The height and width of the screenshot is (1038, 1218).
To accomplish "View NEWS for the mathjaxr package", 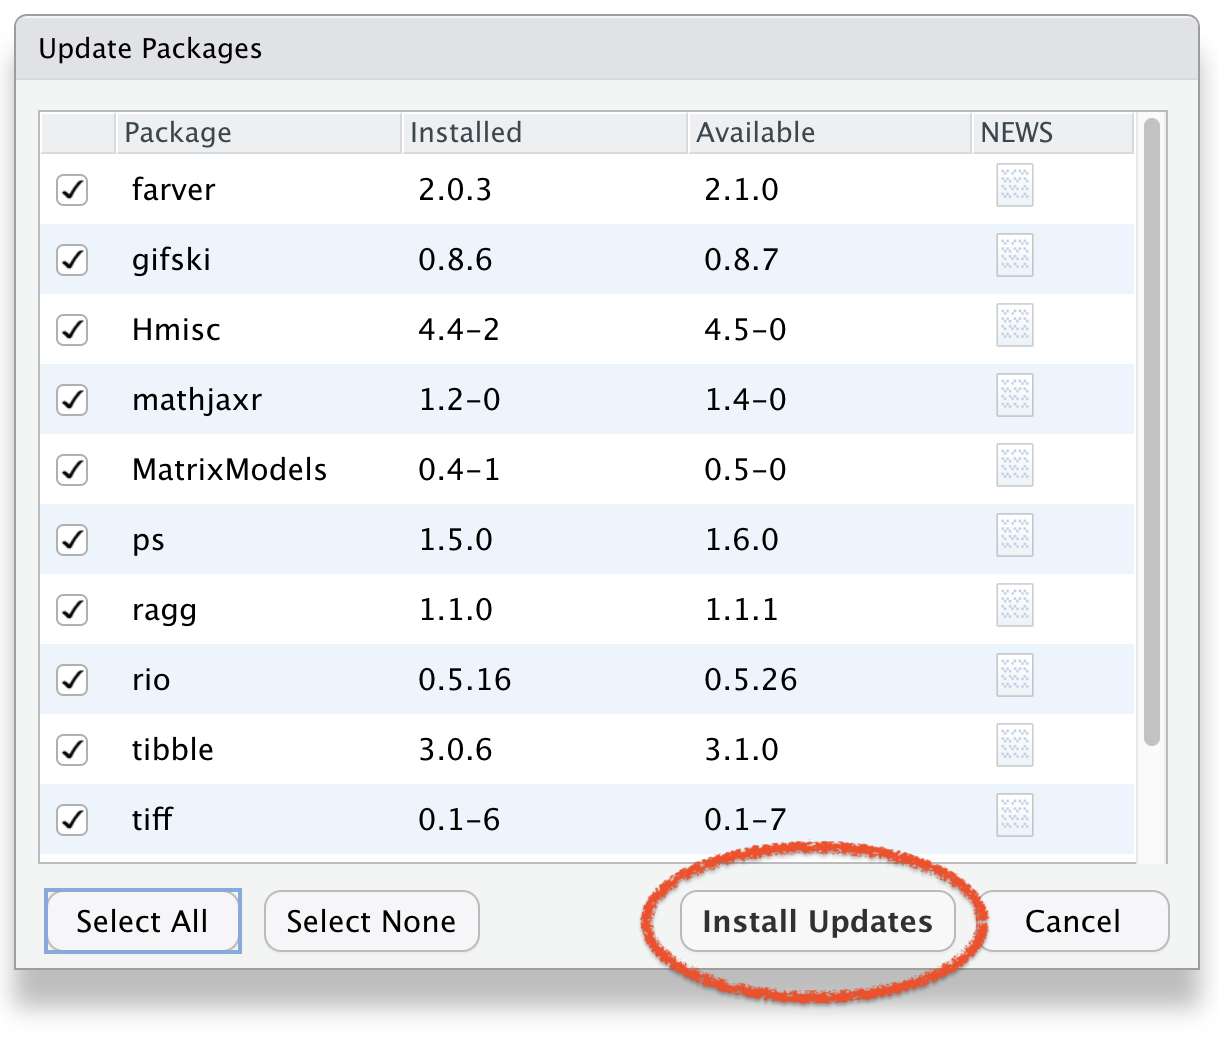I will (1014, 396).
